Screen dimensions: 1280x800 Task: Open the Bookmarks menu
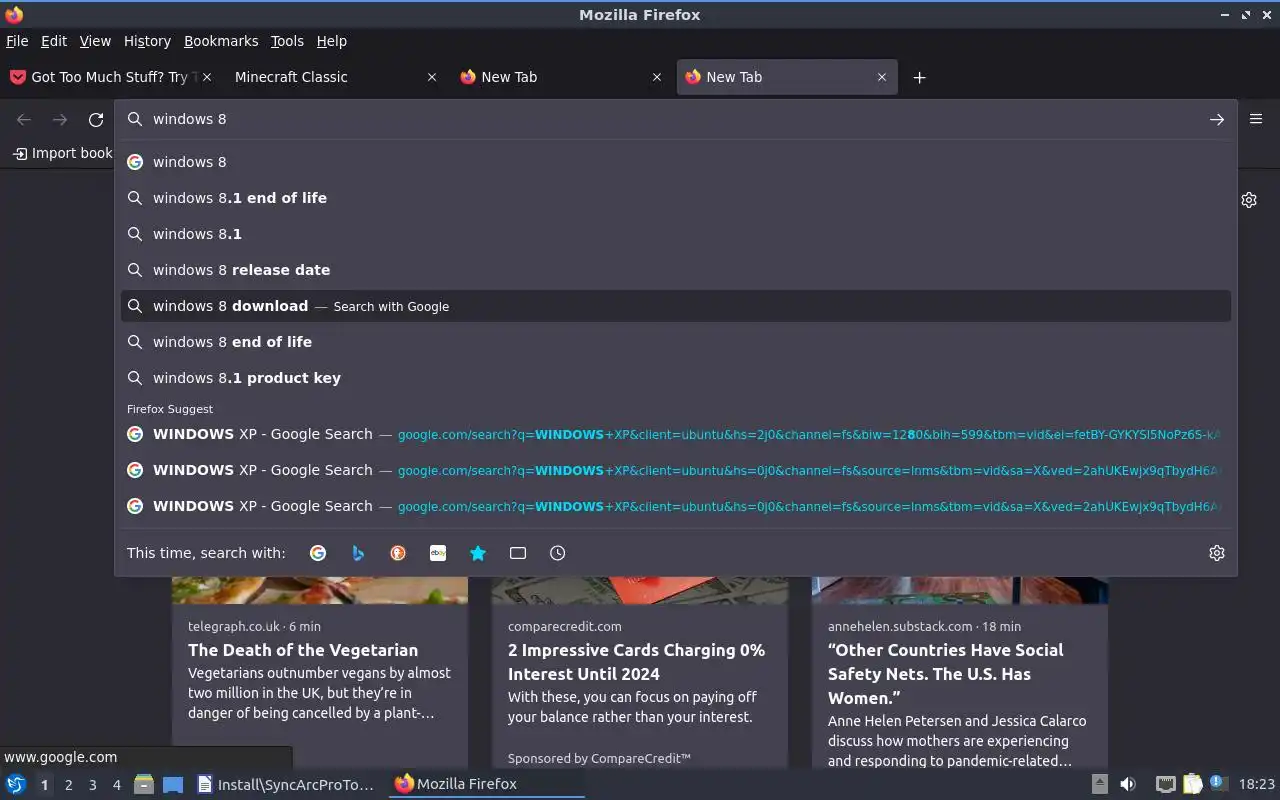click(221, 41)
